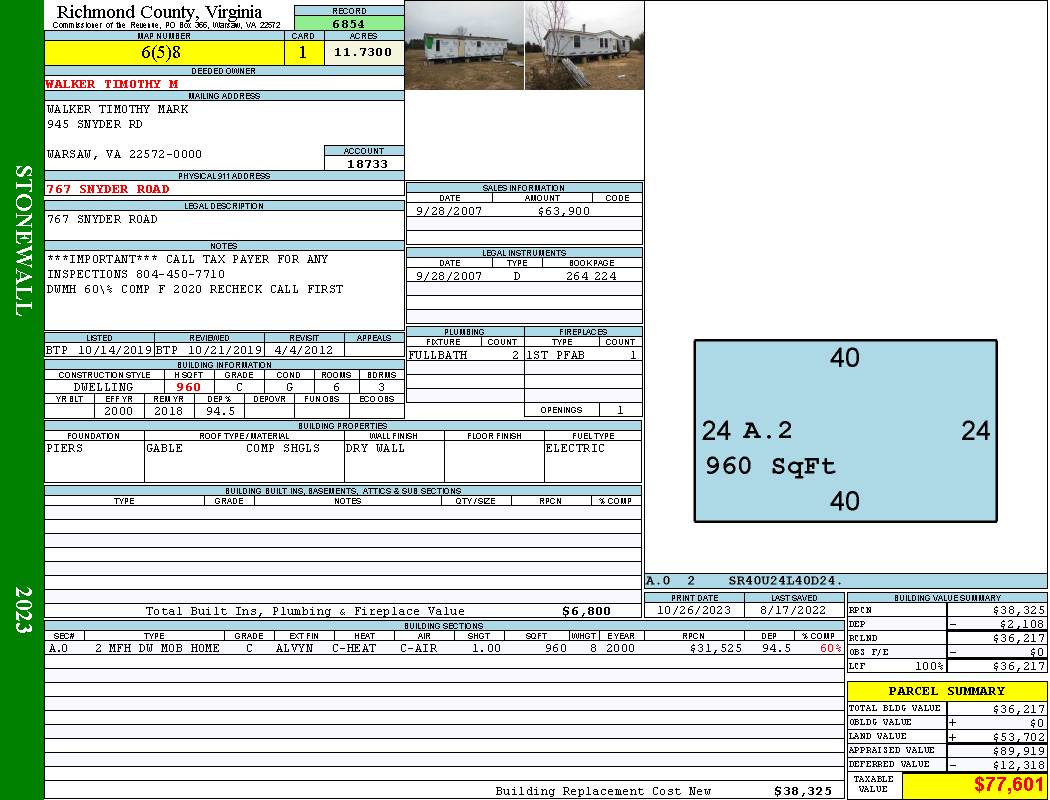
Task: Click deferred value $12,318
Action: tap(1018, 765)
